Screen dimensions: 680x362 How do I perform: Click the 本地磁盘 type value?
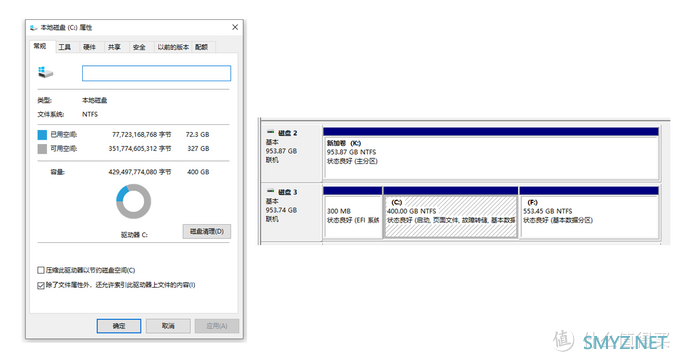[95, 101]
